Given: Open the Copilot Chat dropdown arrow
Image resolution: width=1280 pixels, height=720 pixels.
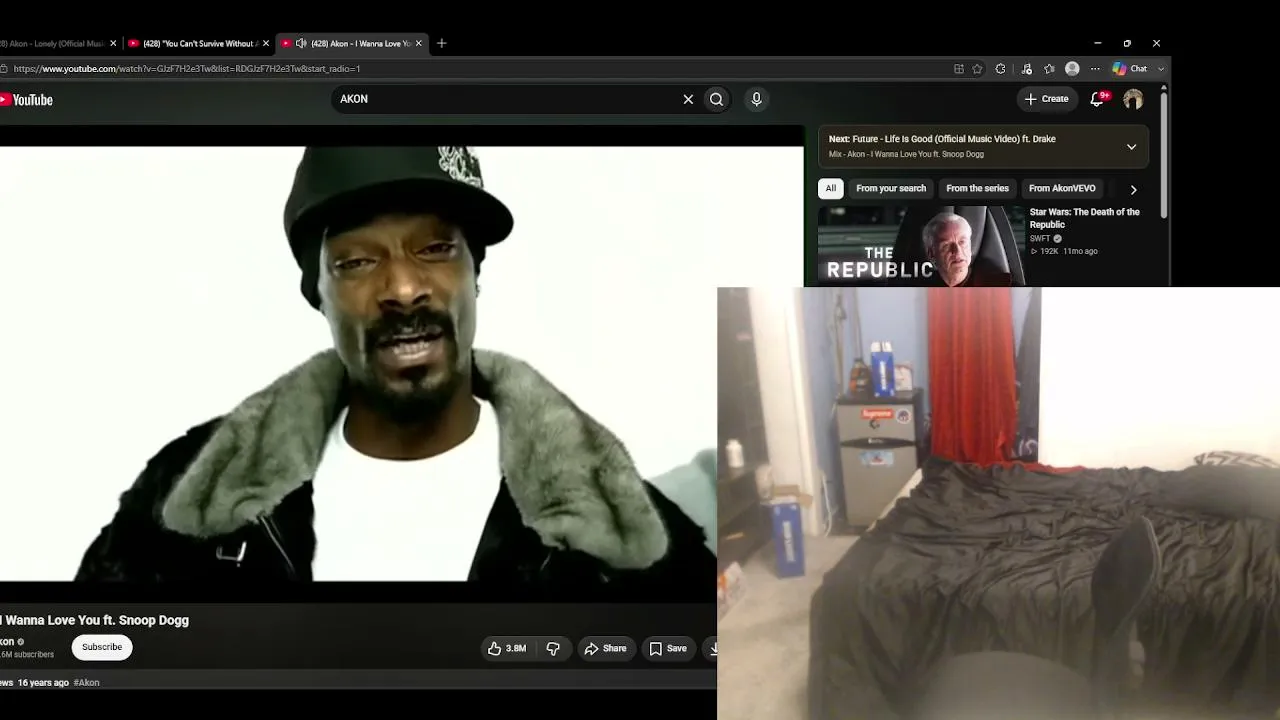Looking at the screenshot, I should 1160,69.
